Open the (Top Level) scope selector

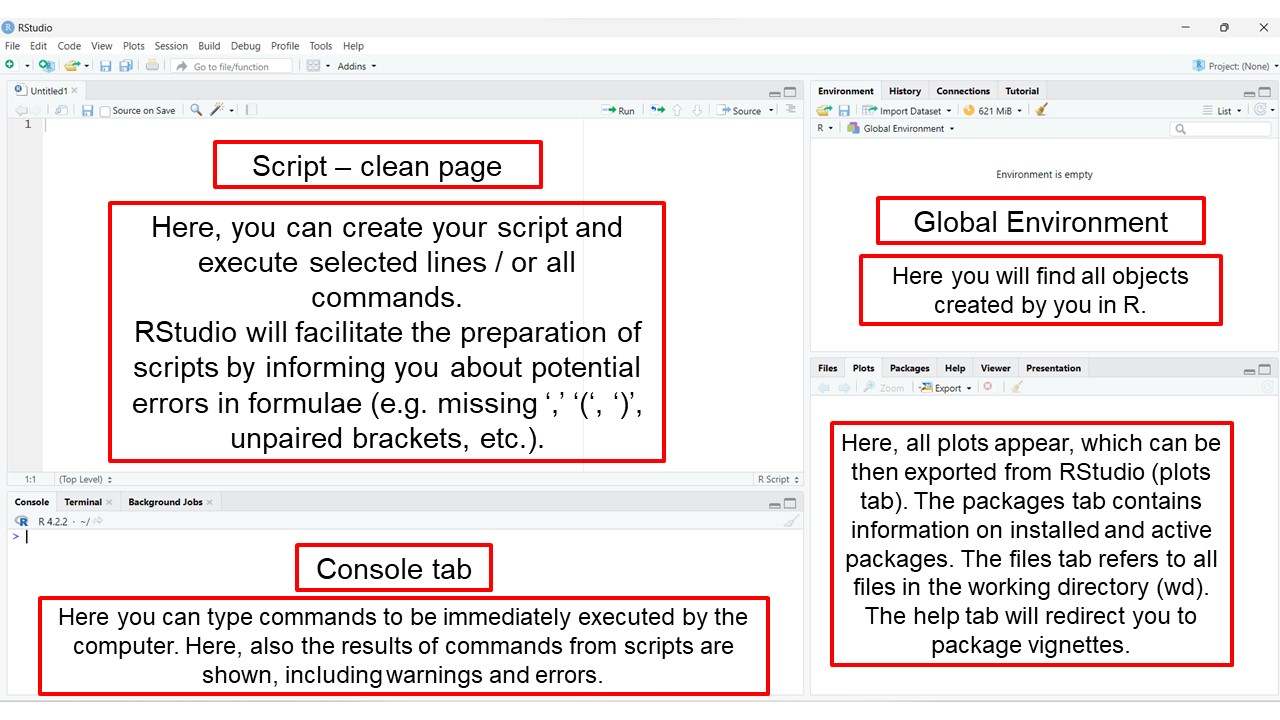click(x=85, y=480)
